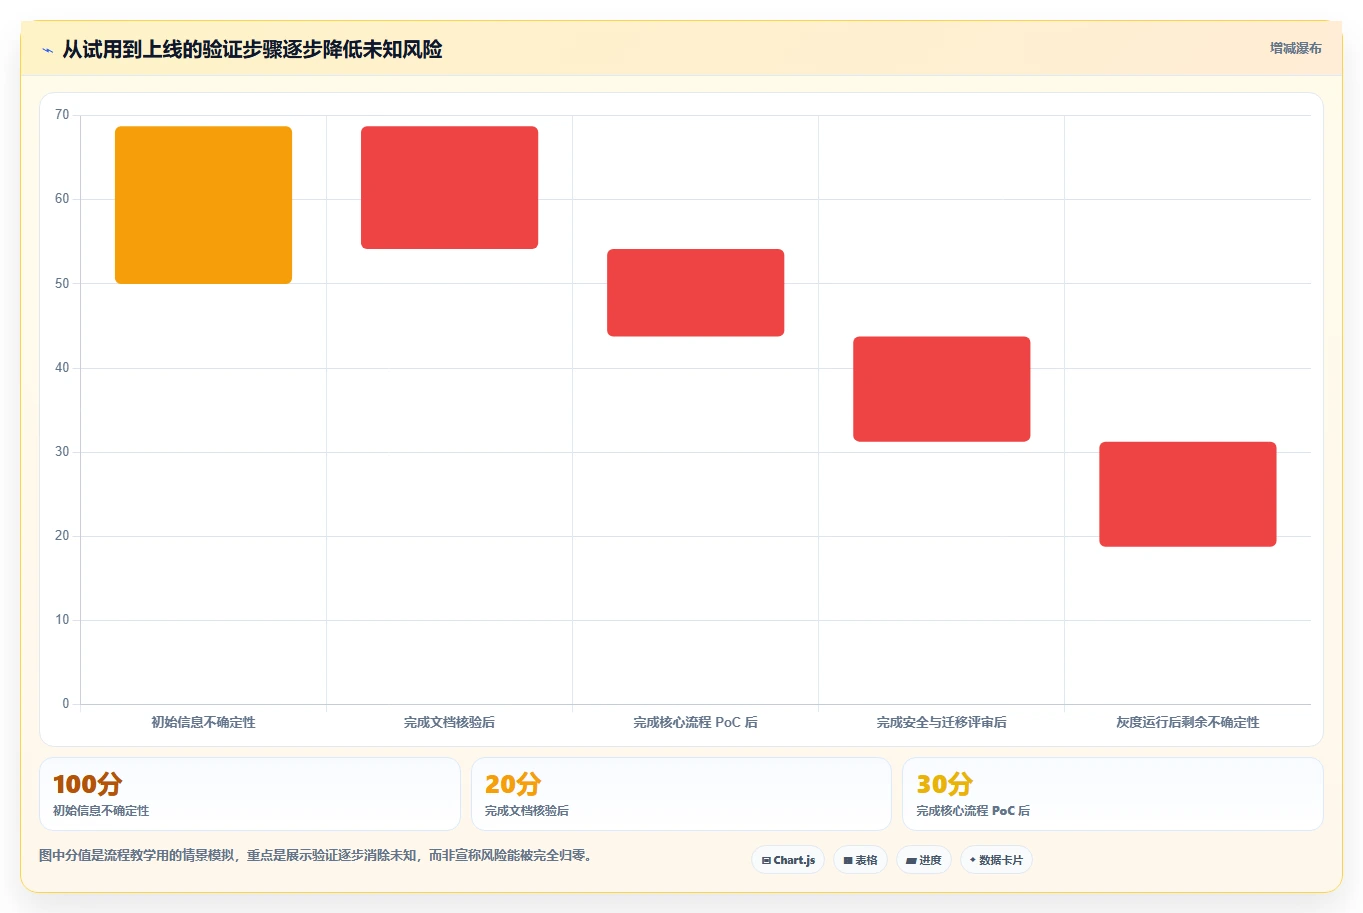
Task: Click the 增减瀑布 label in header
Action: click(1296, 48)
